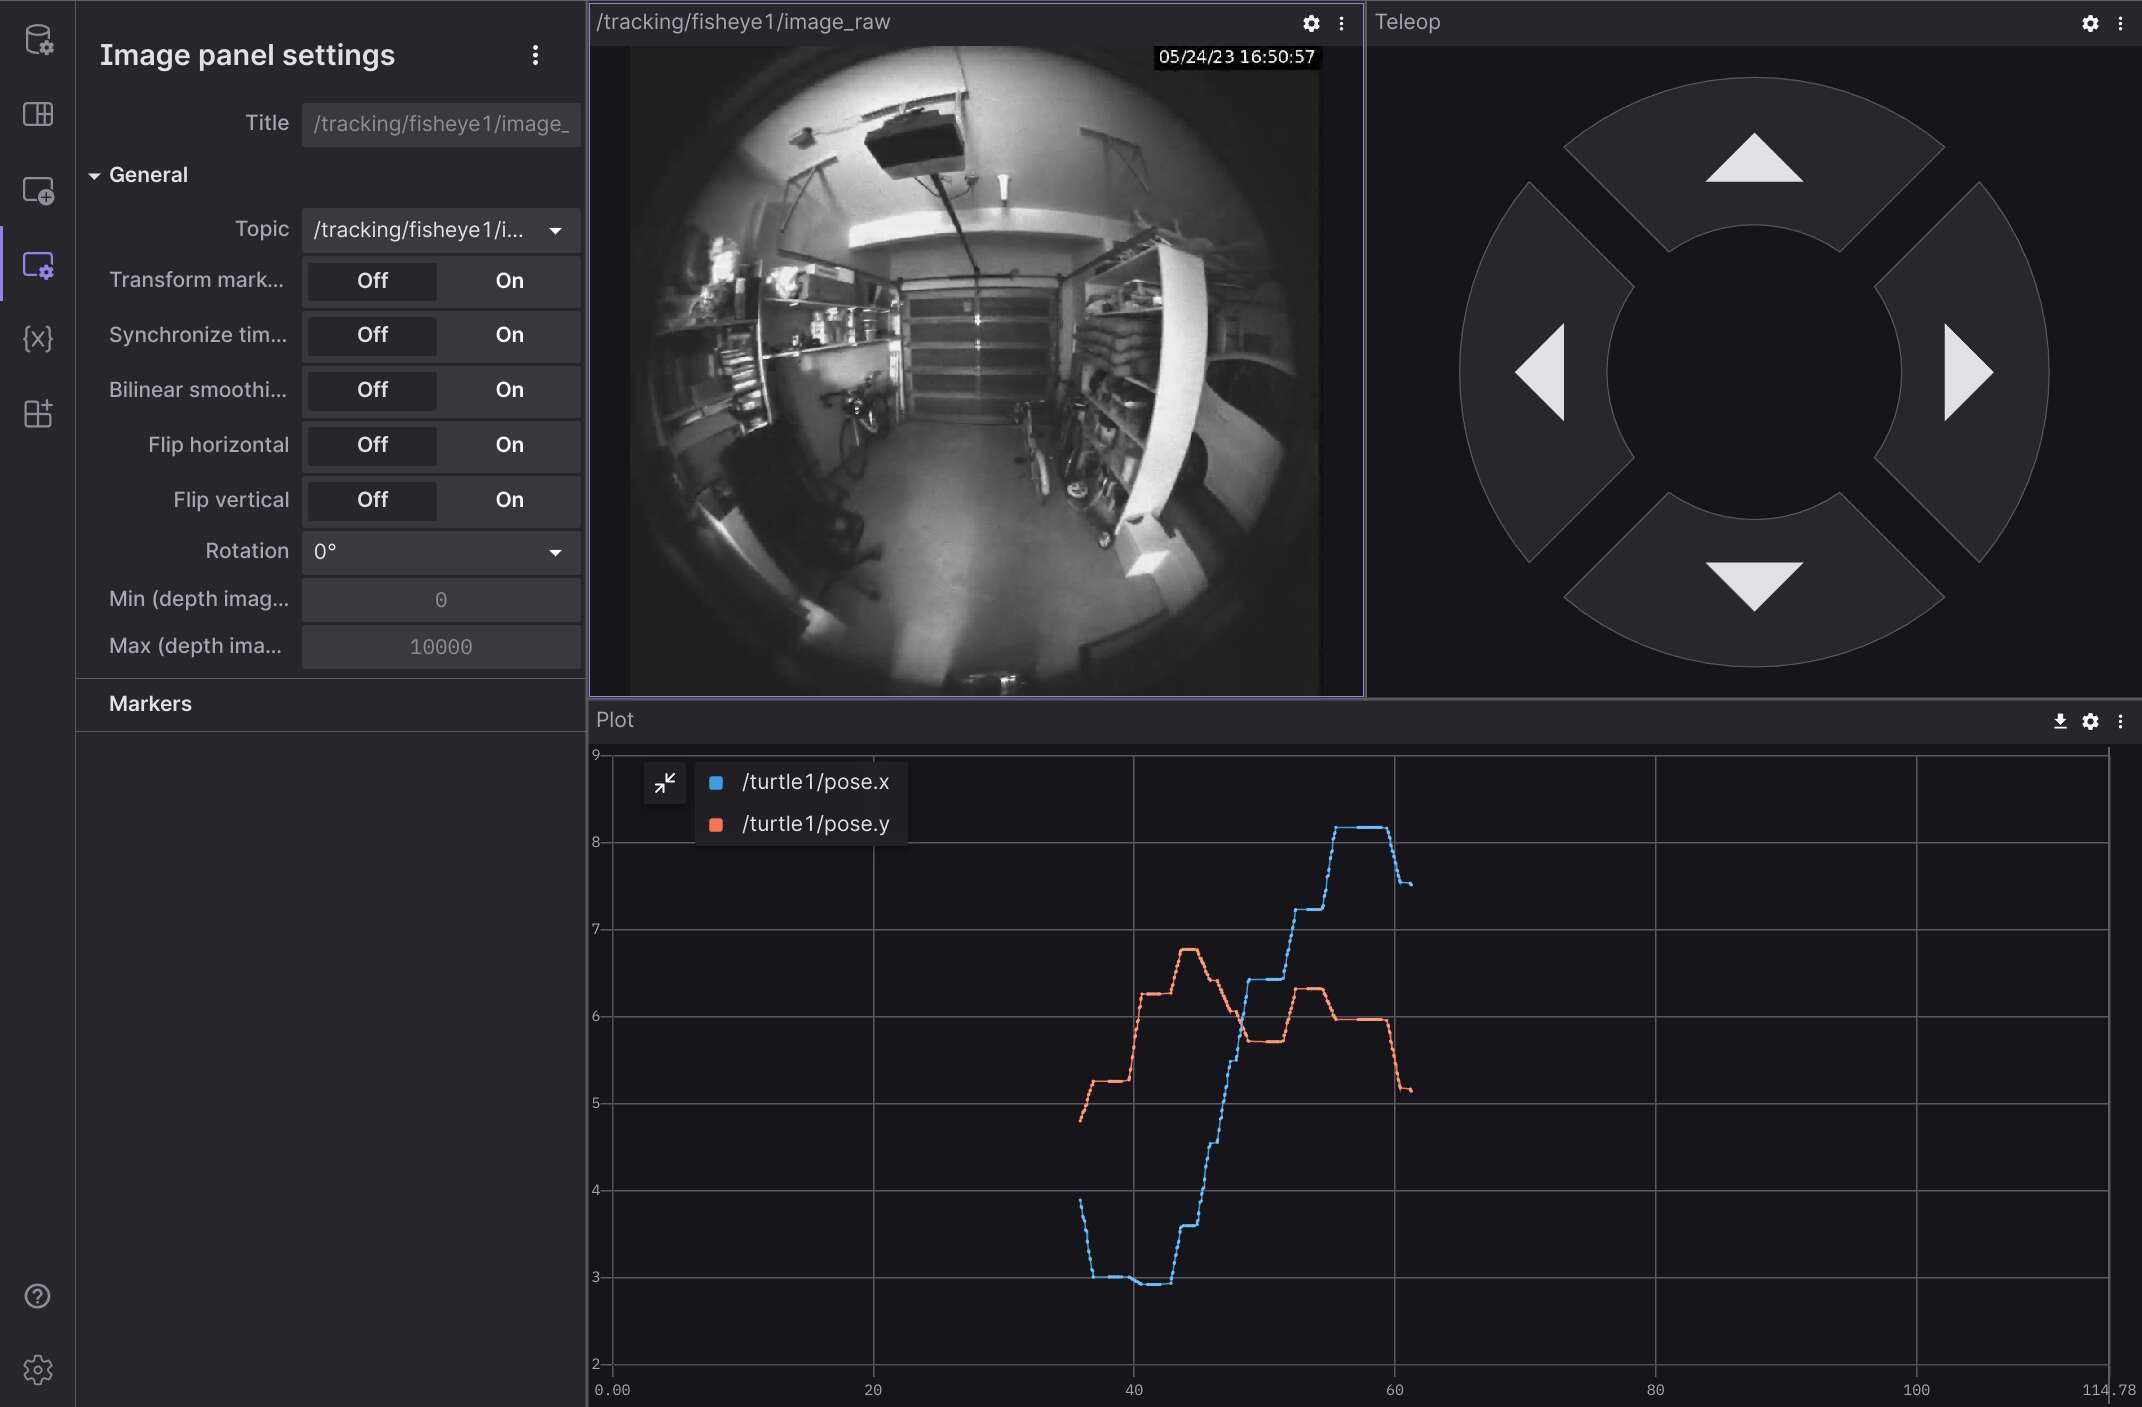Open Image panel settings three-dot menu

(535, 55)
